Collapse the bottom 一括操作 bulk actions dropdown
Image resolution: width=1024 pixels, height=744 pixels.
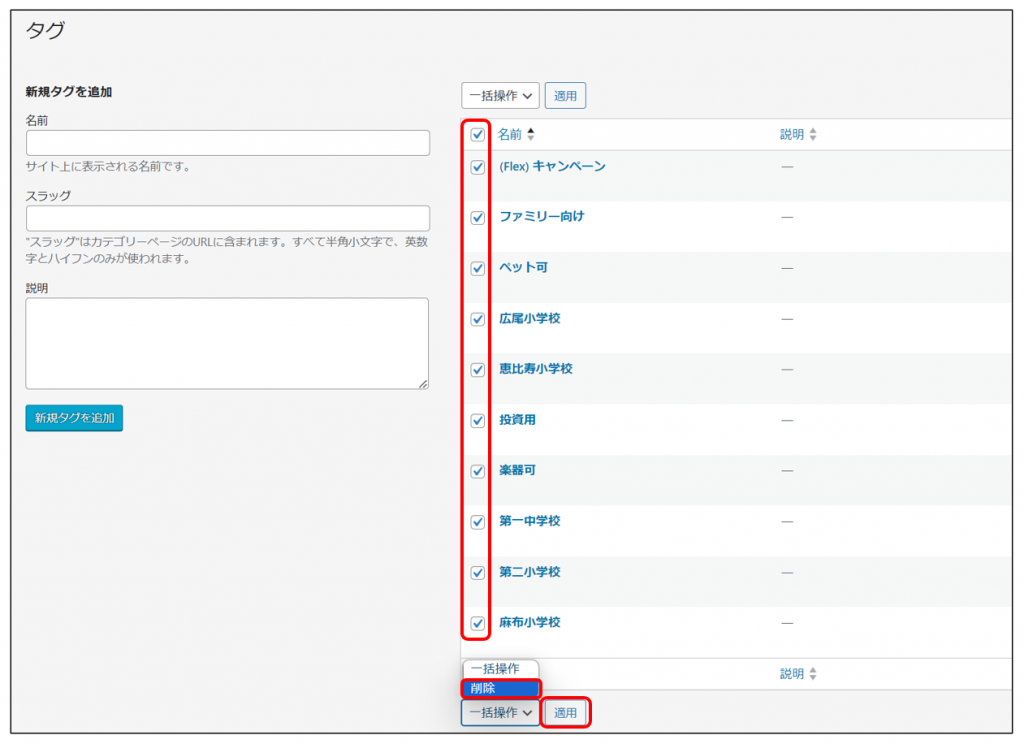tap(500, 713)
